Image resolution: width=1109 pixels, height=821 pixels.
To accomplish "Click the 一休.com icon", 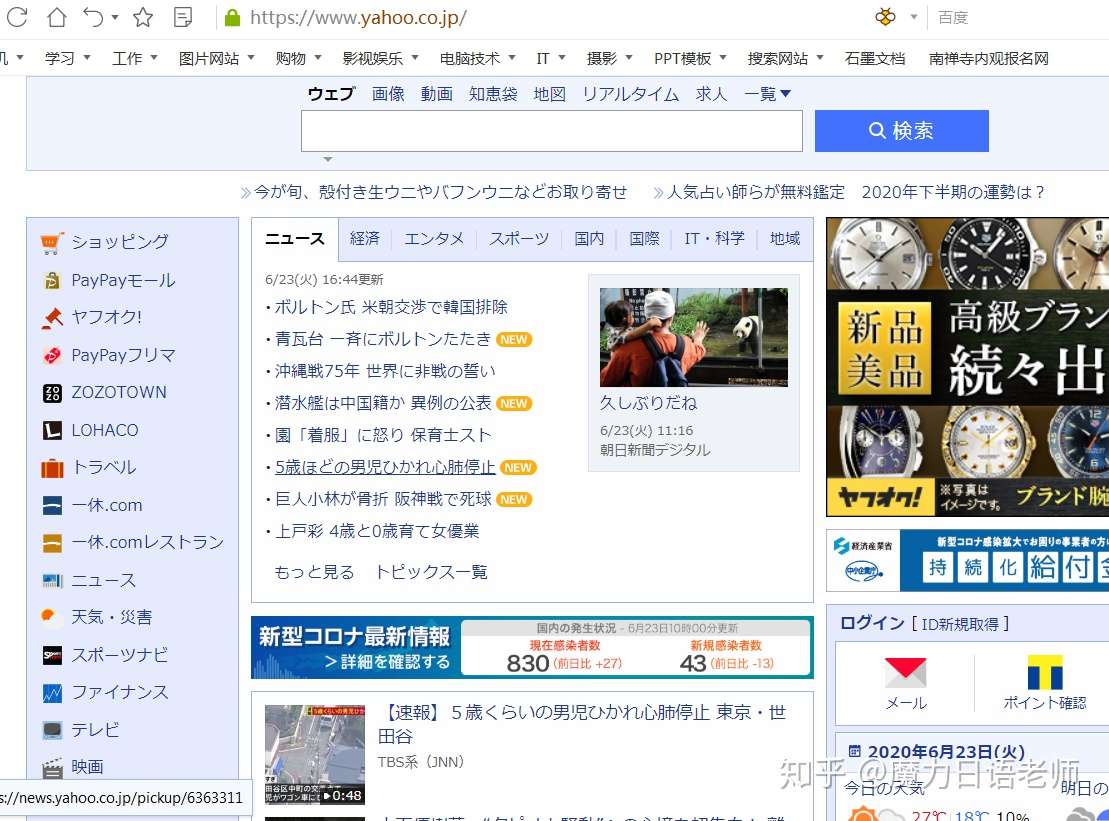I will 52,505.
